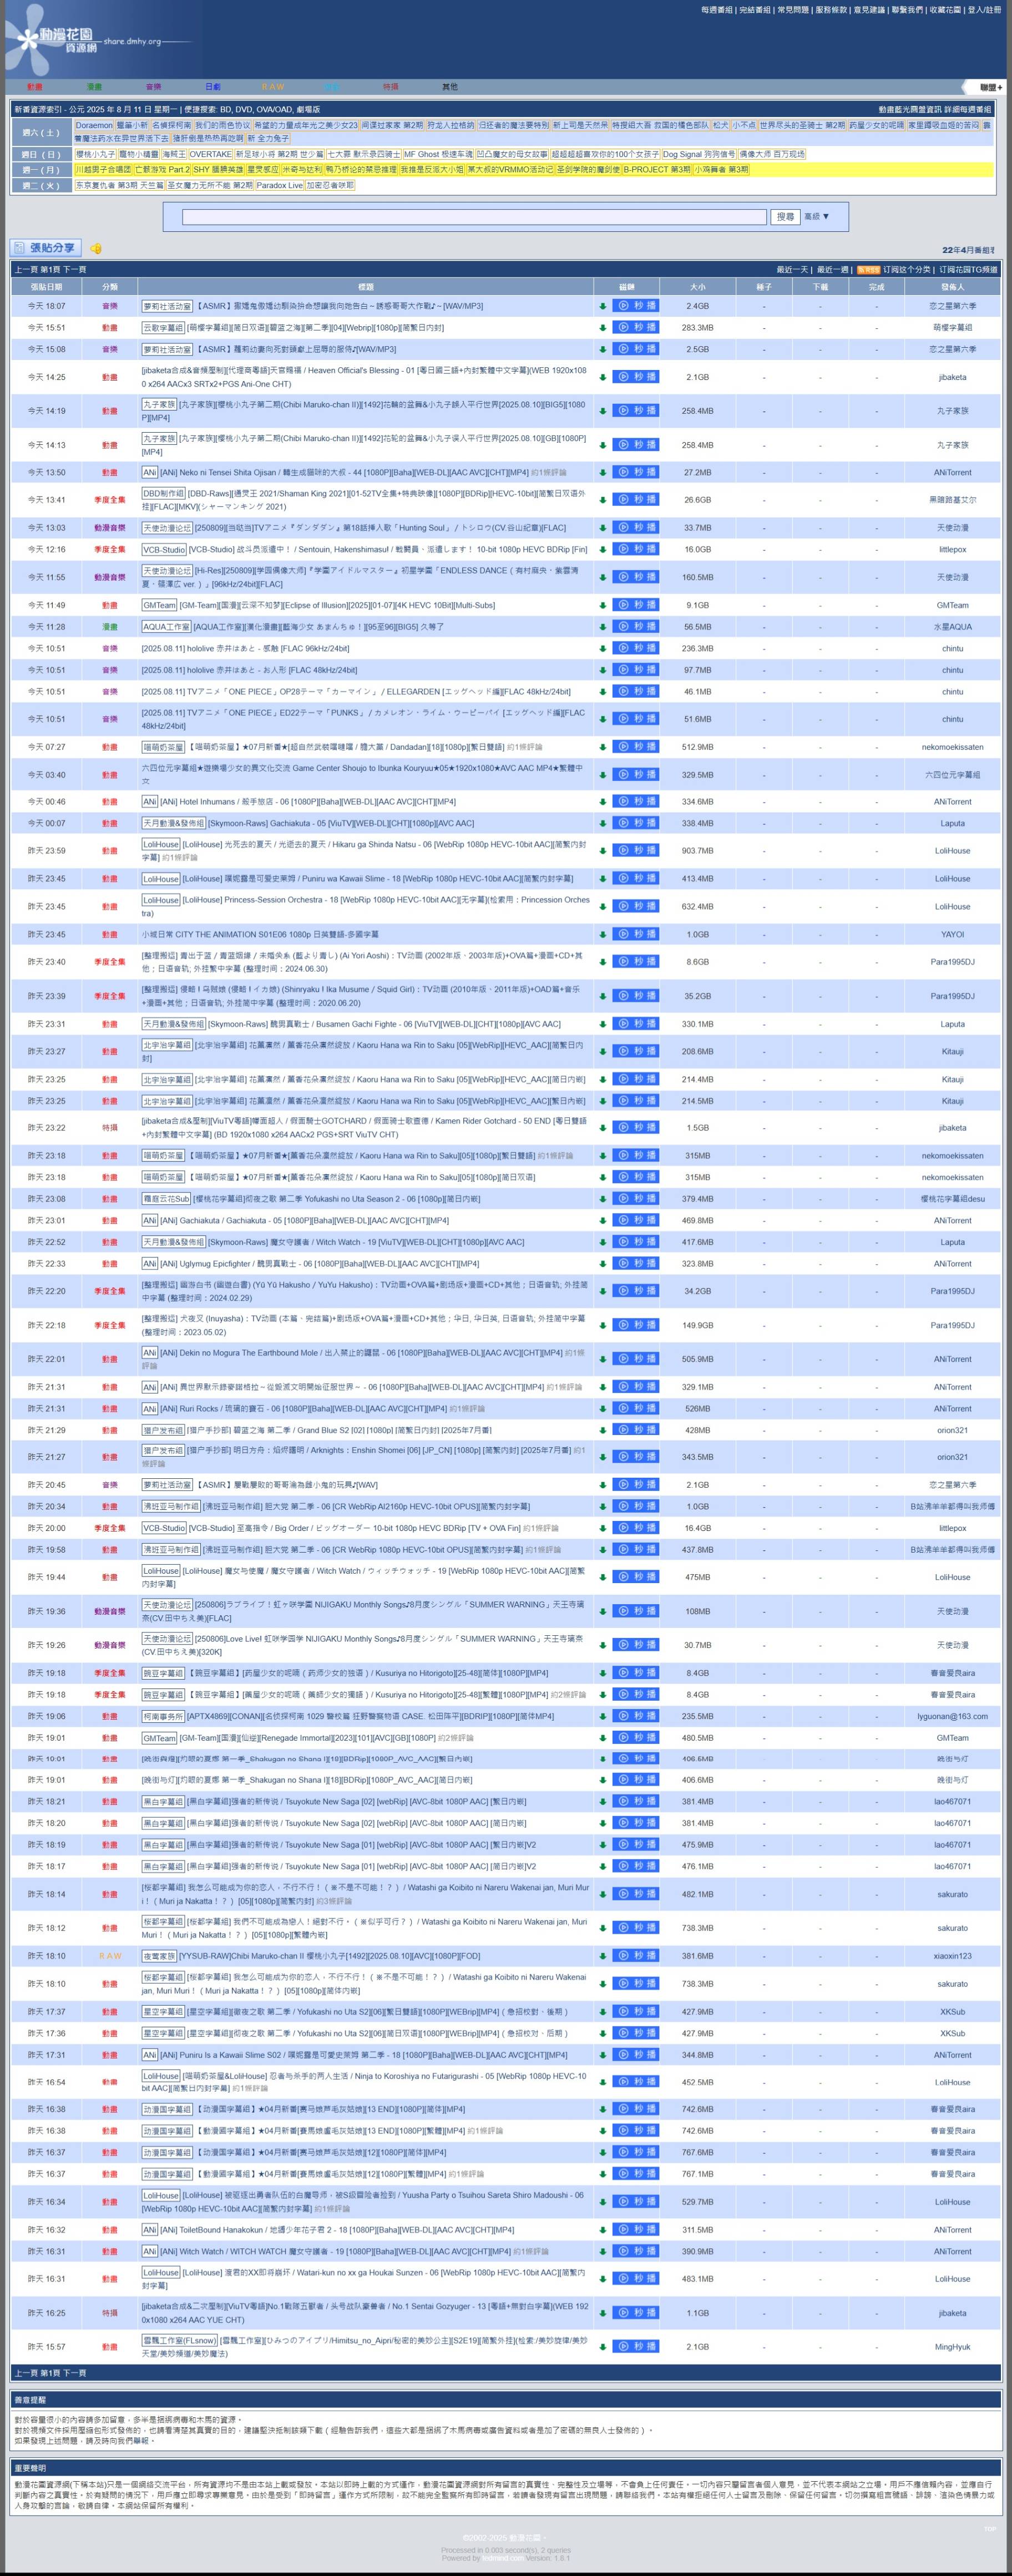This screenshot has height=2576, width=1012.
Task: Click 週六(土) weekday index label
Action: (x=41, y=132)
